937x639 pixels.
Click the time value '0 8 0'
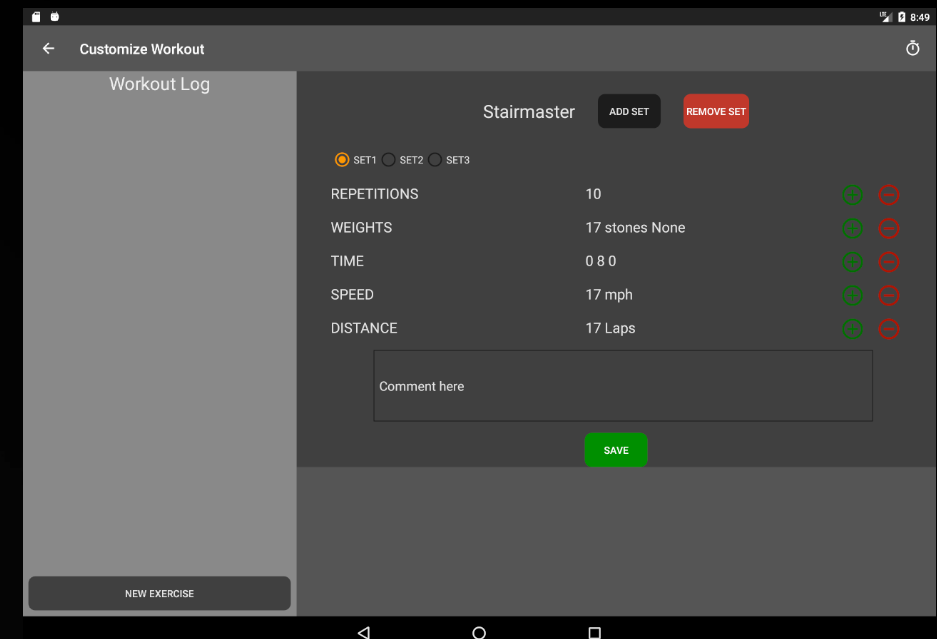[601, 261]
